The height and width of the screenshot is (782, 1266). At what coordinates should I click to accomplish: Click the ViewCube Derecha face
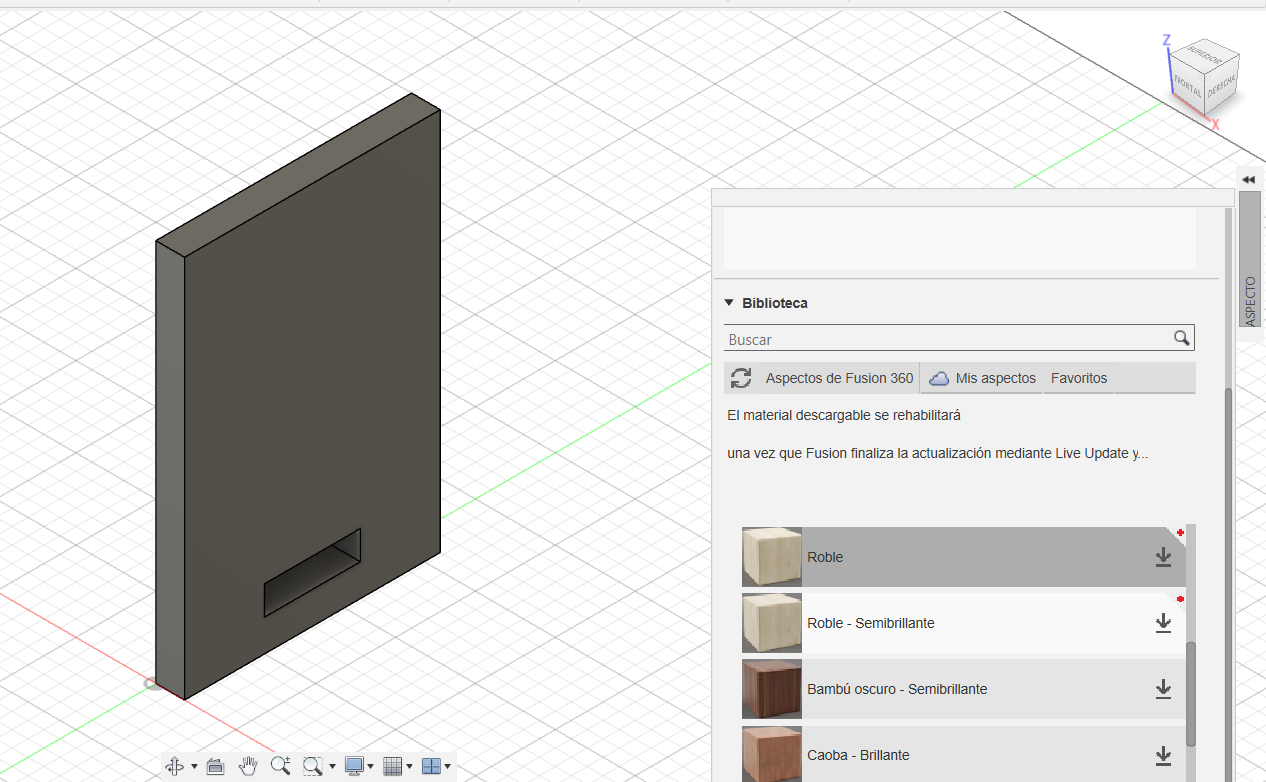[x=1222, y=84]
